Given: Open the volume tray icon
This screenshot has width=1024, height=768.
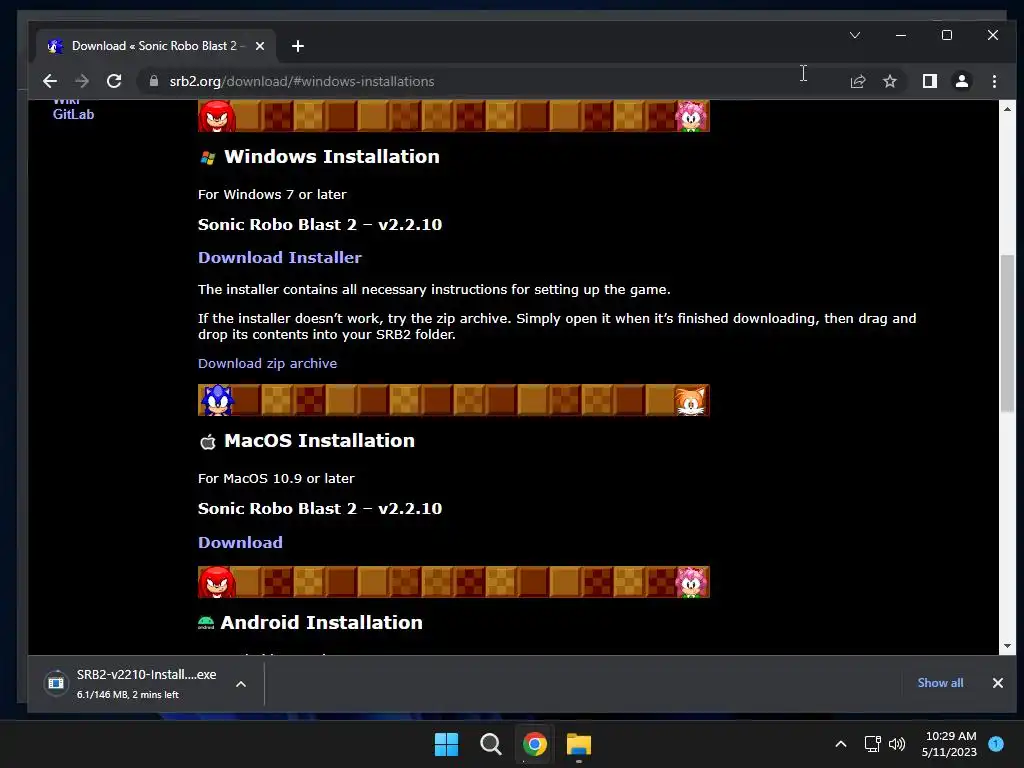Looking at the screenshot, I should click(x=897, y=744).
